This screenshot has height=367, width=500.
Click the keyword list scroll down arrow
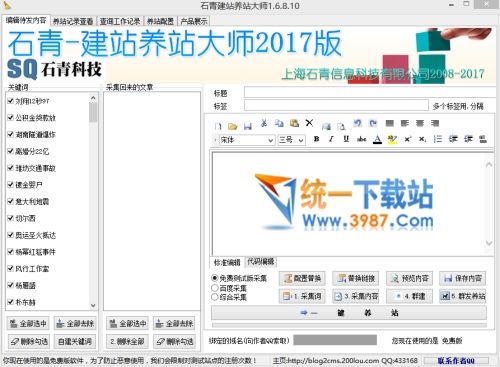[x=93, y=305]
